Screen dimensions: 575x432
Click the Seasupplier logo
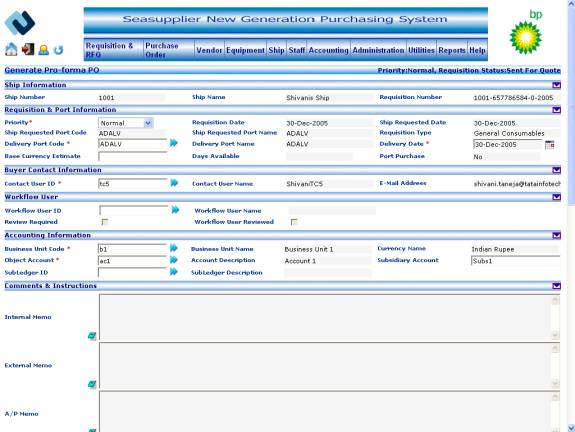tap(20, 23)
